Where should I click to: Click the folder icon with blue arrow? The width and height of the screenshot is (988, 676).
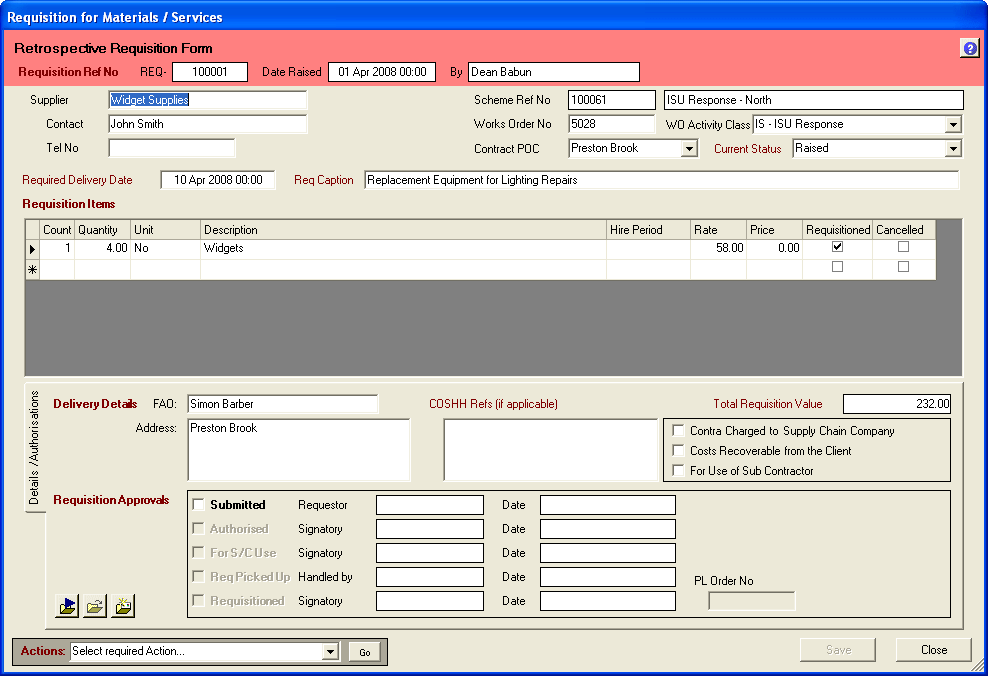point(67,605)
